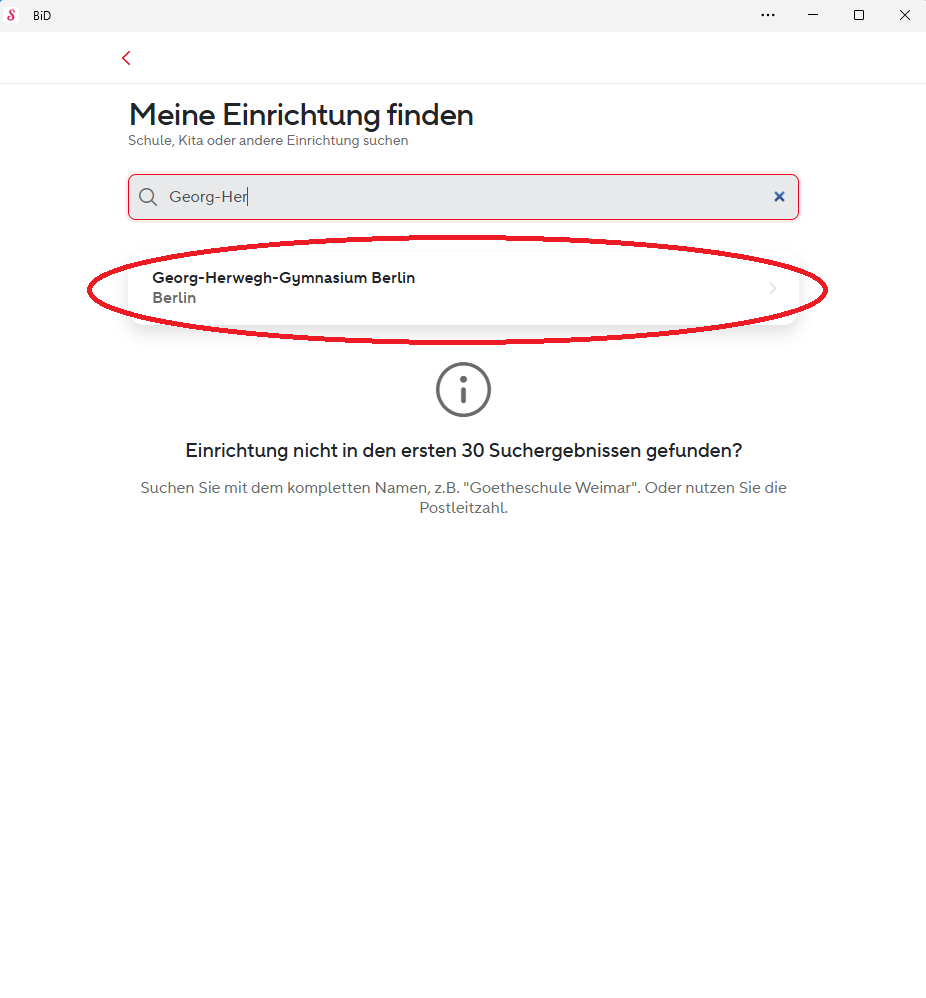Image resolution: width=926 pixels, height=998 pixels.
Task: Click the 30 Suchergebnissen gefunden question
Action: (463, 451)
